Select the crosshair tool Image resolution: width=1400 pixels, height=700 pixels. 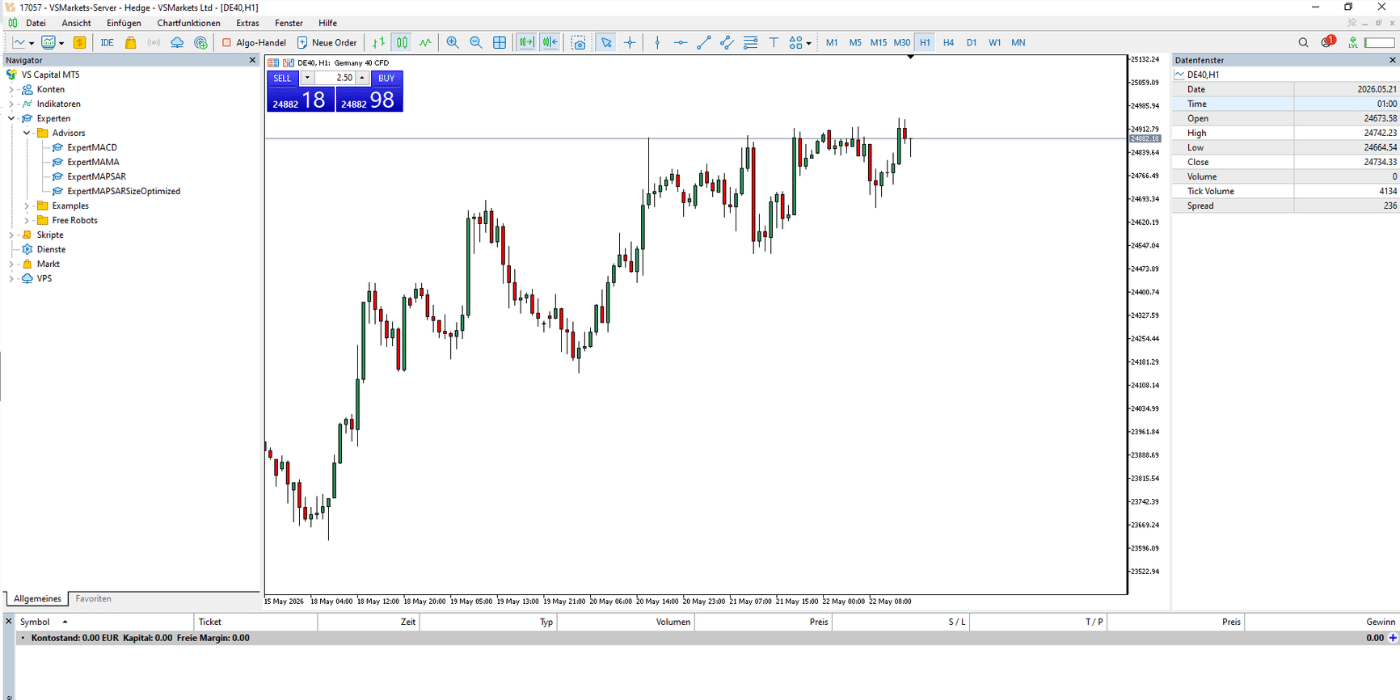pyautogui.click(x=630, y=43)
